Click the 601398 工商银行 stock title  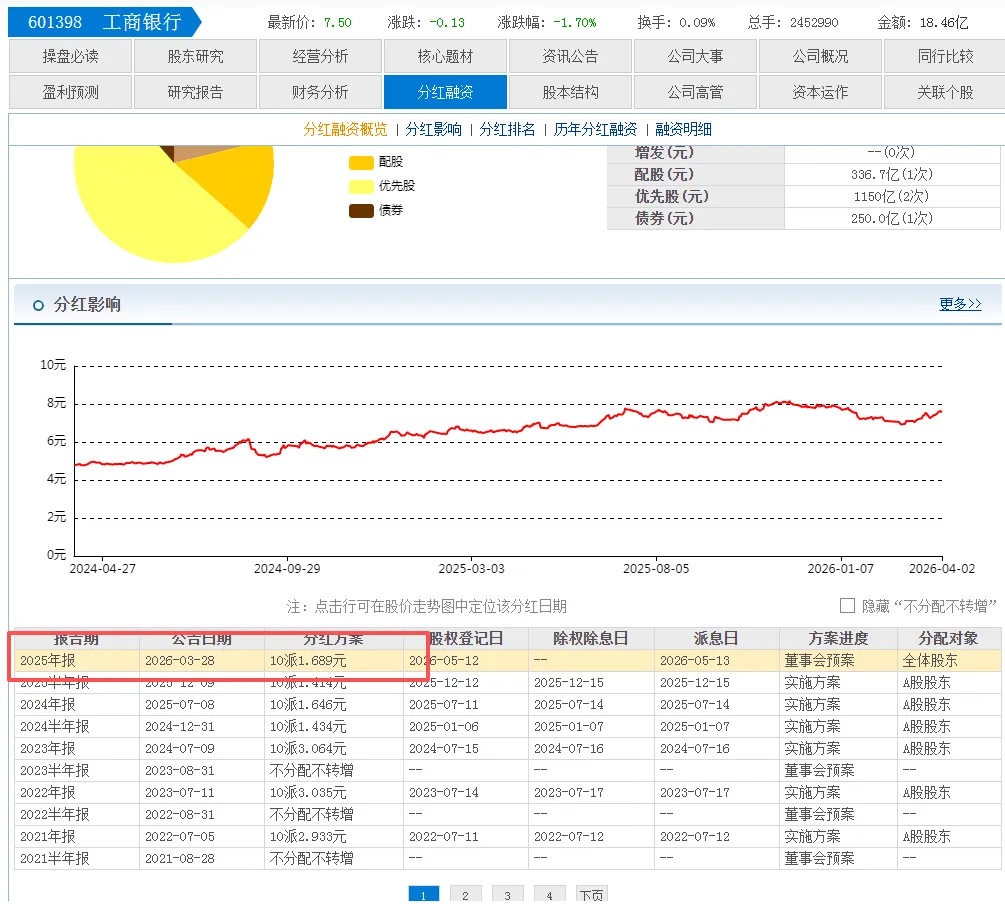click(x=104, y=22)
